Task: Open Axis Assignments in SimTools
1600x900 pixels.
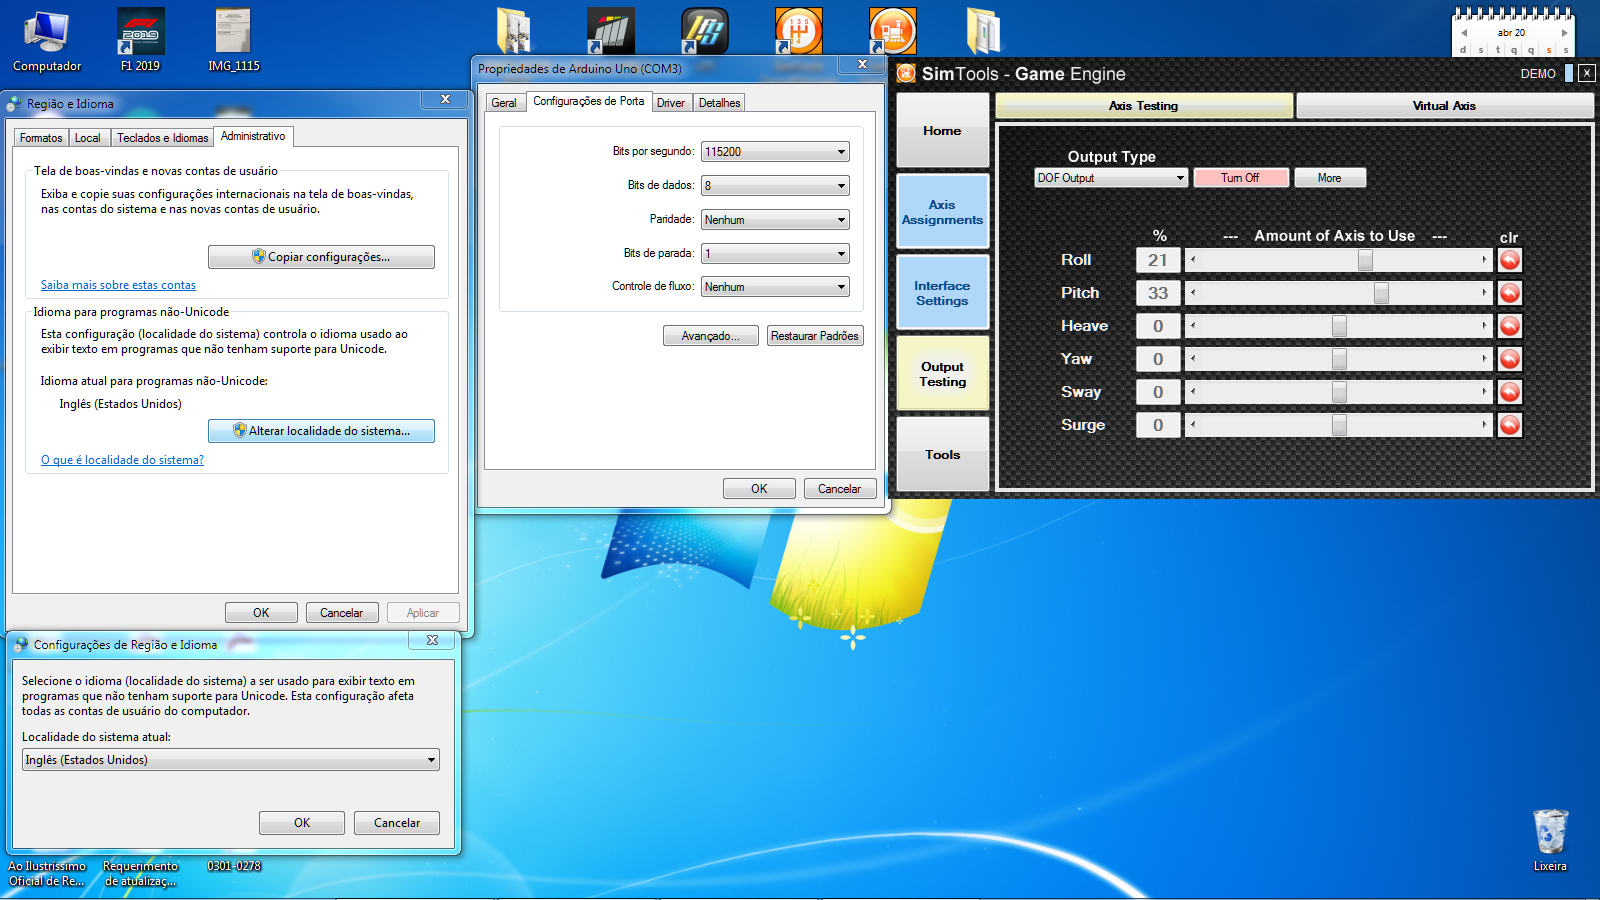Action: 942,211
